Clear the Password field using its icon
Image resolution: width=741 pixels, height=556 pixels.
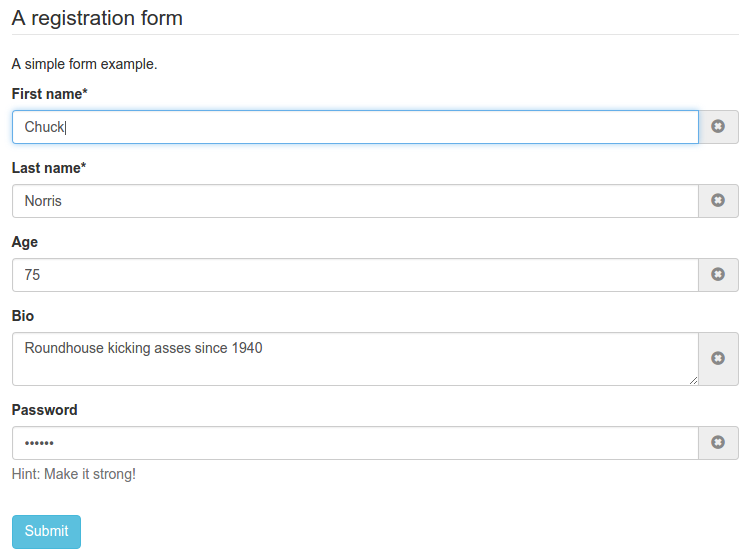pos(718,443)
